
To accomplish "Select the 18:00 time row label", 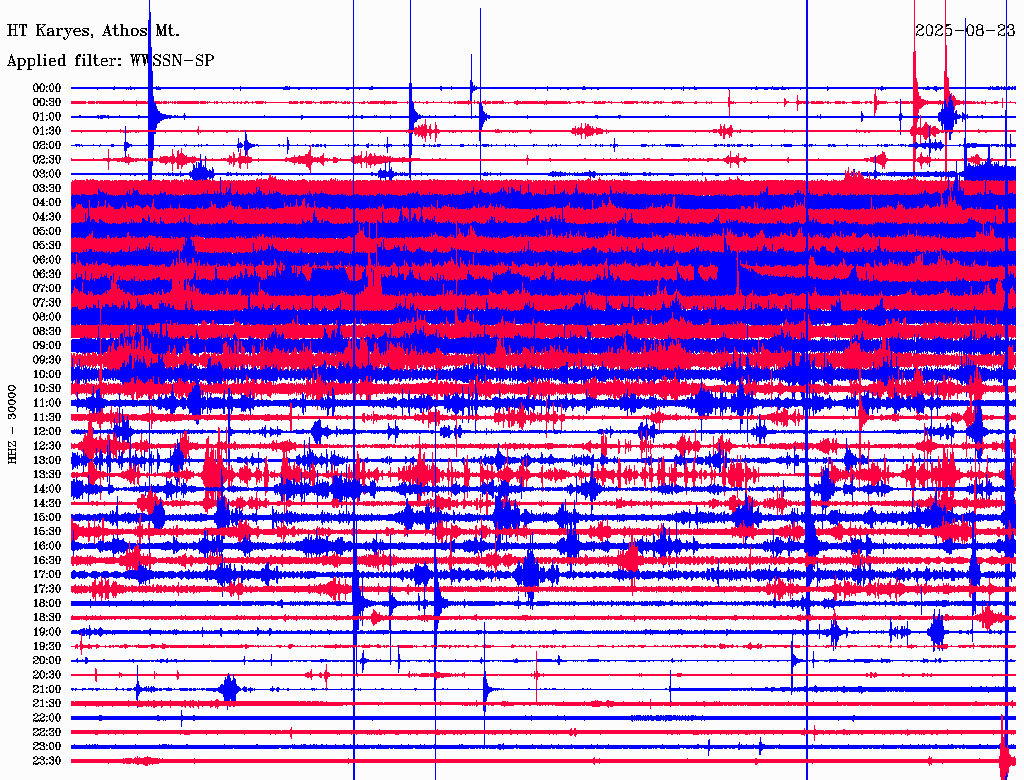I will pyautogui.click(x=47, y=604).
